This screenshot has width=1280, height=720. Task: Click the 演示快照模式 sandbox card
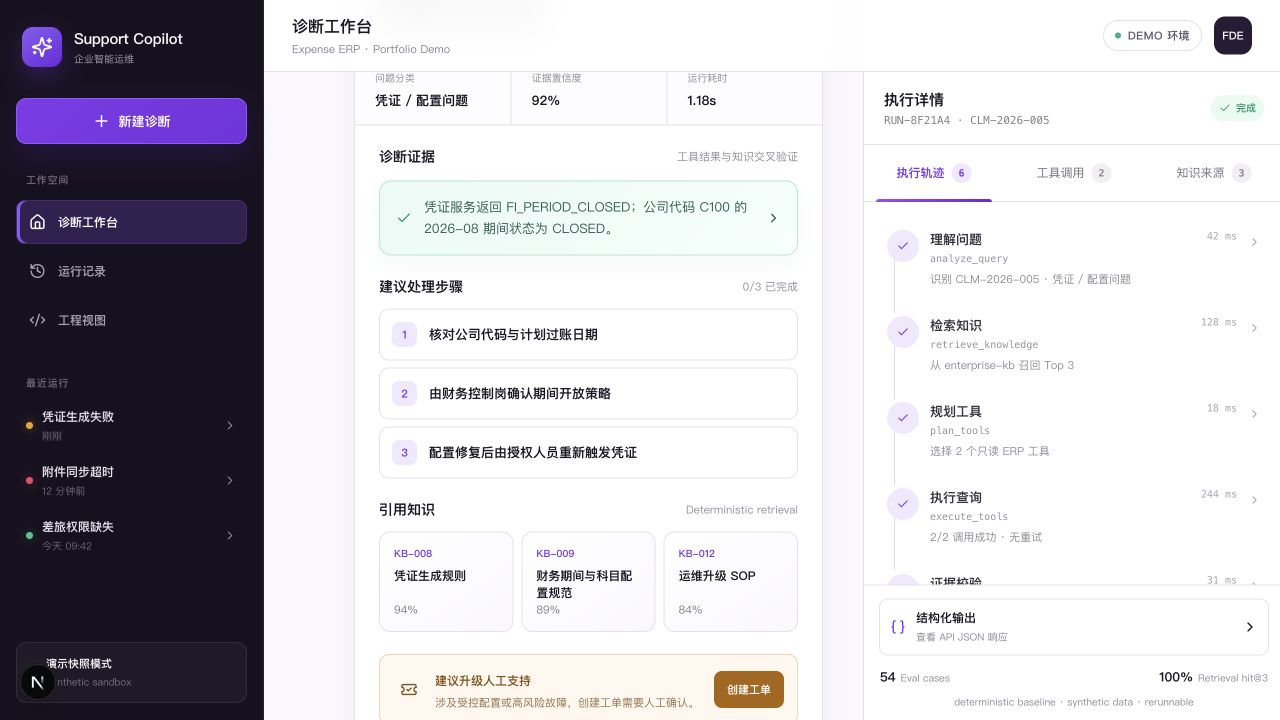[132, 672]
